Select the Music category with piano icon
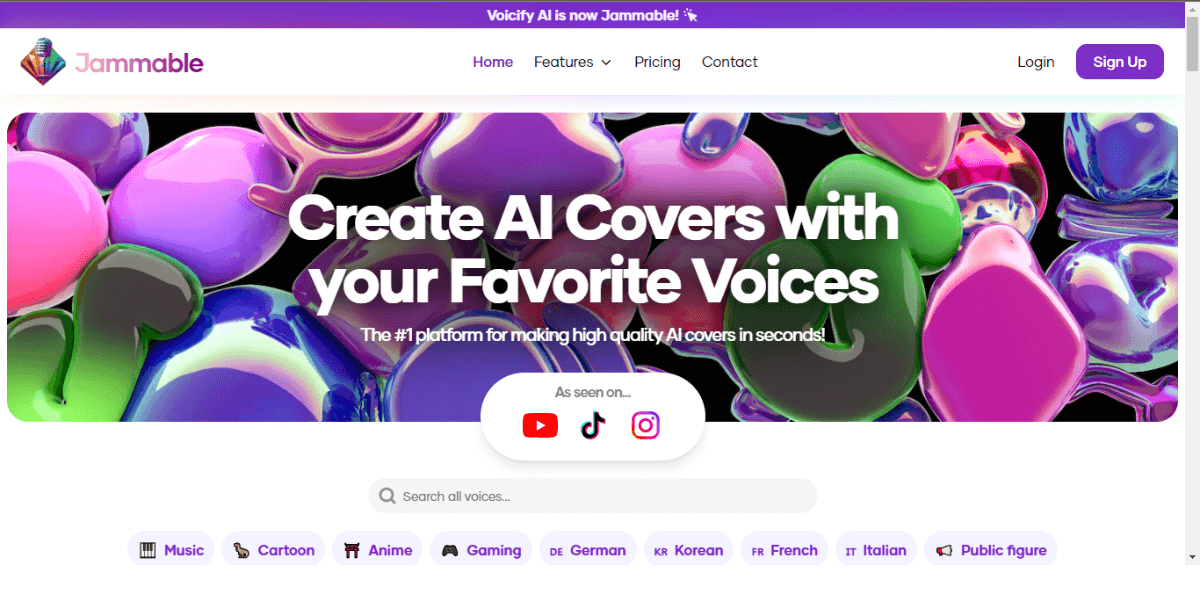This screenshot has width=1200, height=598. tap(171, 550)
